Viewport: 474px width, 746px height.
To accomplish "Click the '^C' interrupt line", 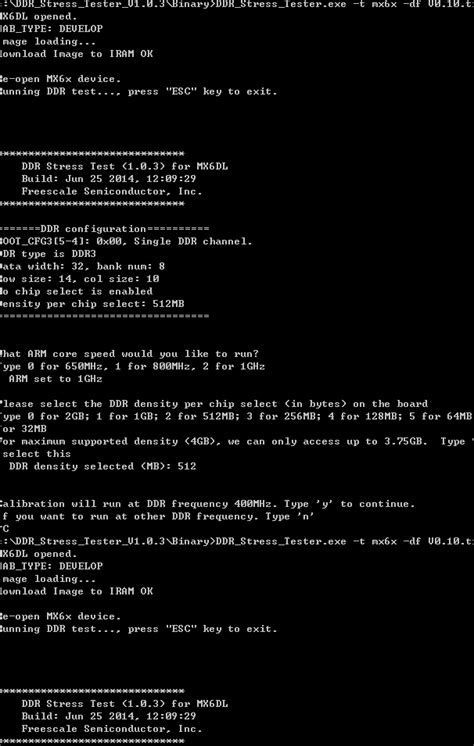I will coord(4,529).
